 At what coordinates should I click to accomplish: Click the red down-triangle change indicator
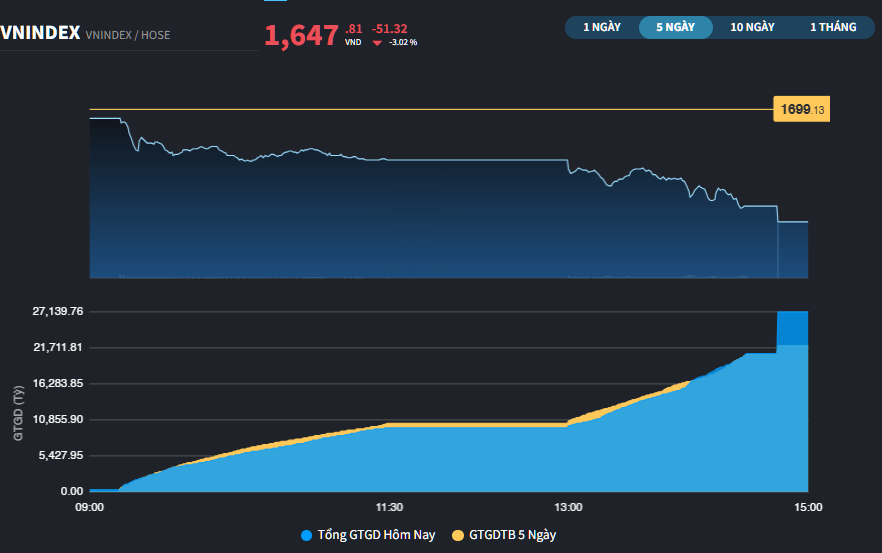click(x=377, y=43)
